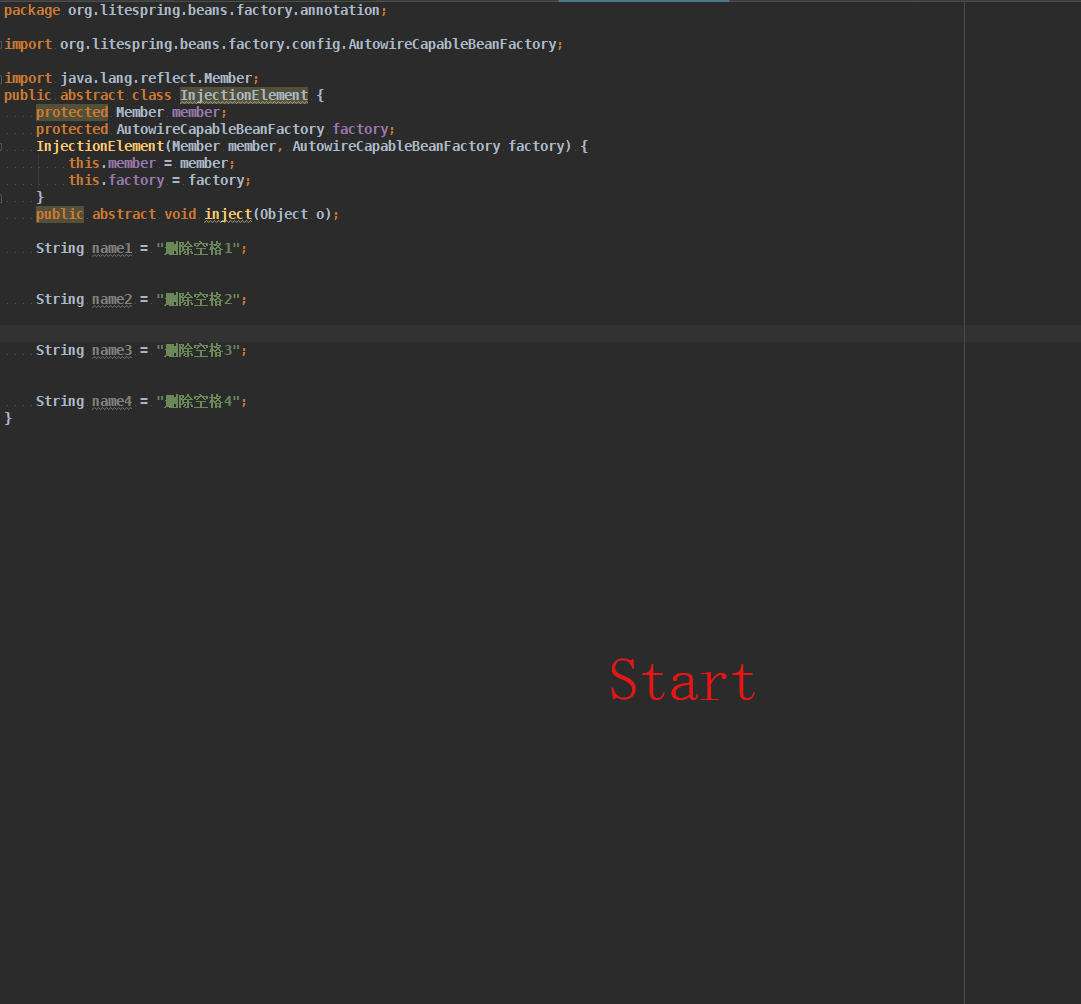Click the final closing brace of the class
The height and width of the screenshot is (1004, 1081).
[x=8, y=418]
